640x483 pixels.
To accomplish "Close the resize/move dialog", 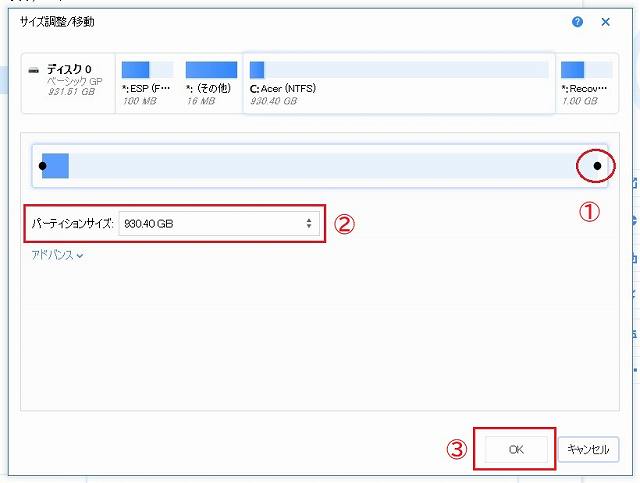I will [x=606, y=22].
